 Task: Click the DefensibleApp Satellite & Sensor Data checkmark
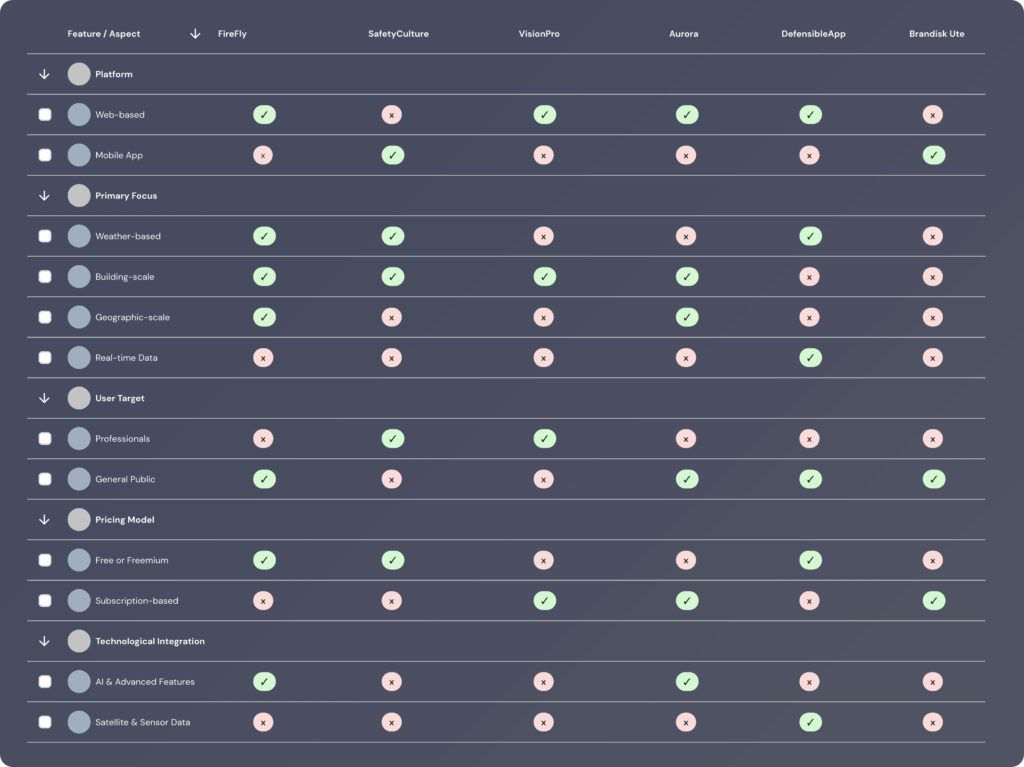pyautogui.click(x=810, y=723)
